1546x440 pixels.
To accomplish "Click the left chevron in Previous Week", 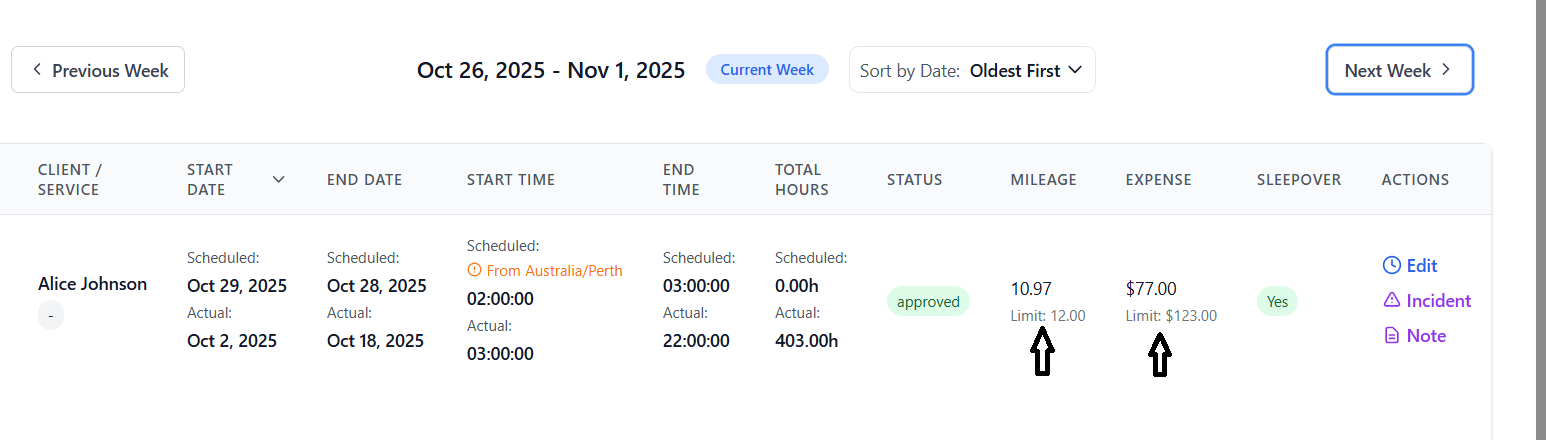I will [37, 70].
